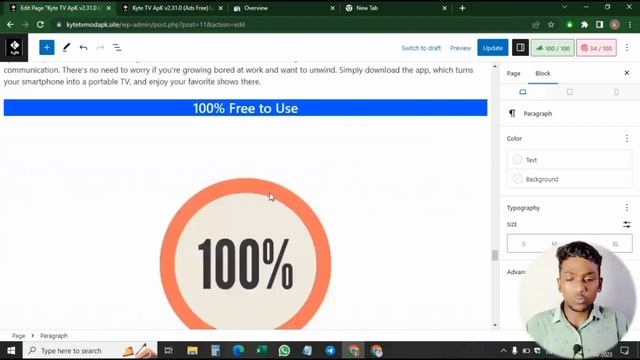Screen dimensions: 640x360
Task: Select the desktop device view icon
Action: (522, 92)
